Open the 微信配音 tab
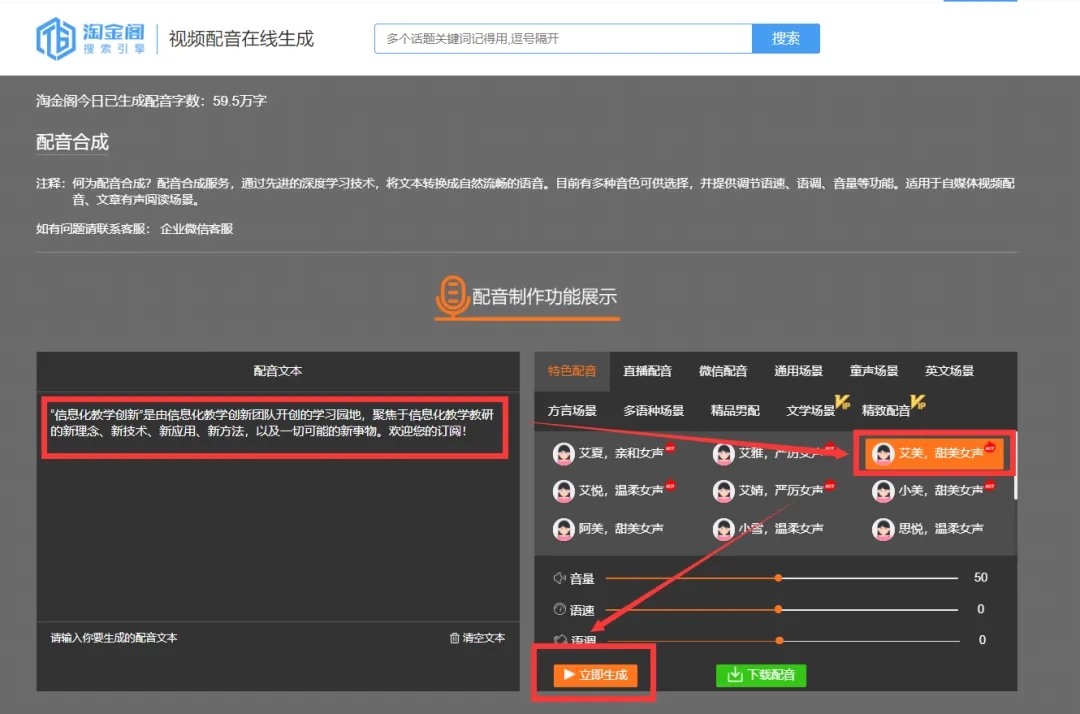Image resolution: width=1080 pixels, height=714 pixels. click(x=723, y=371)
